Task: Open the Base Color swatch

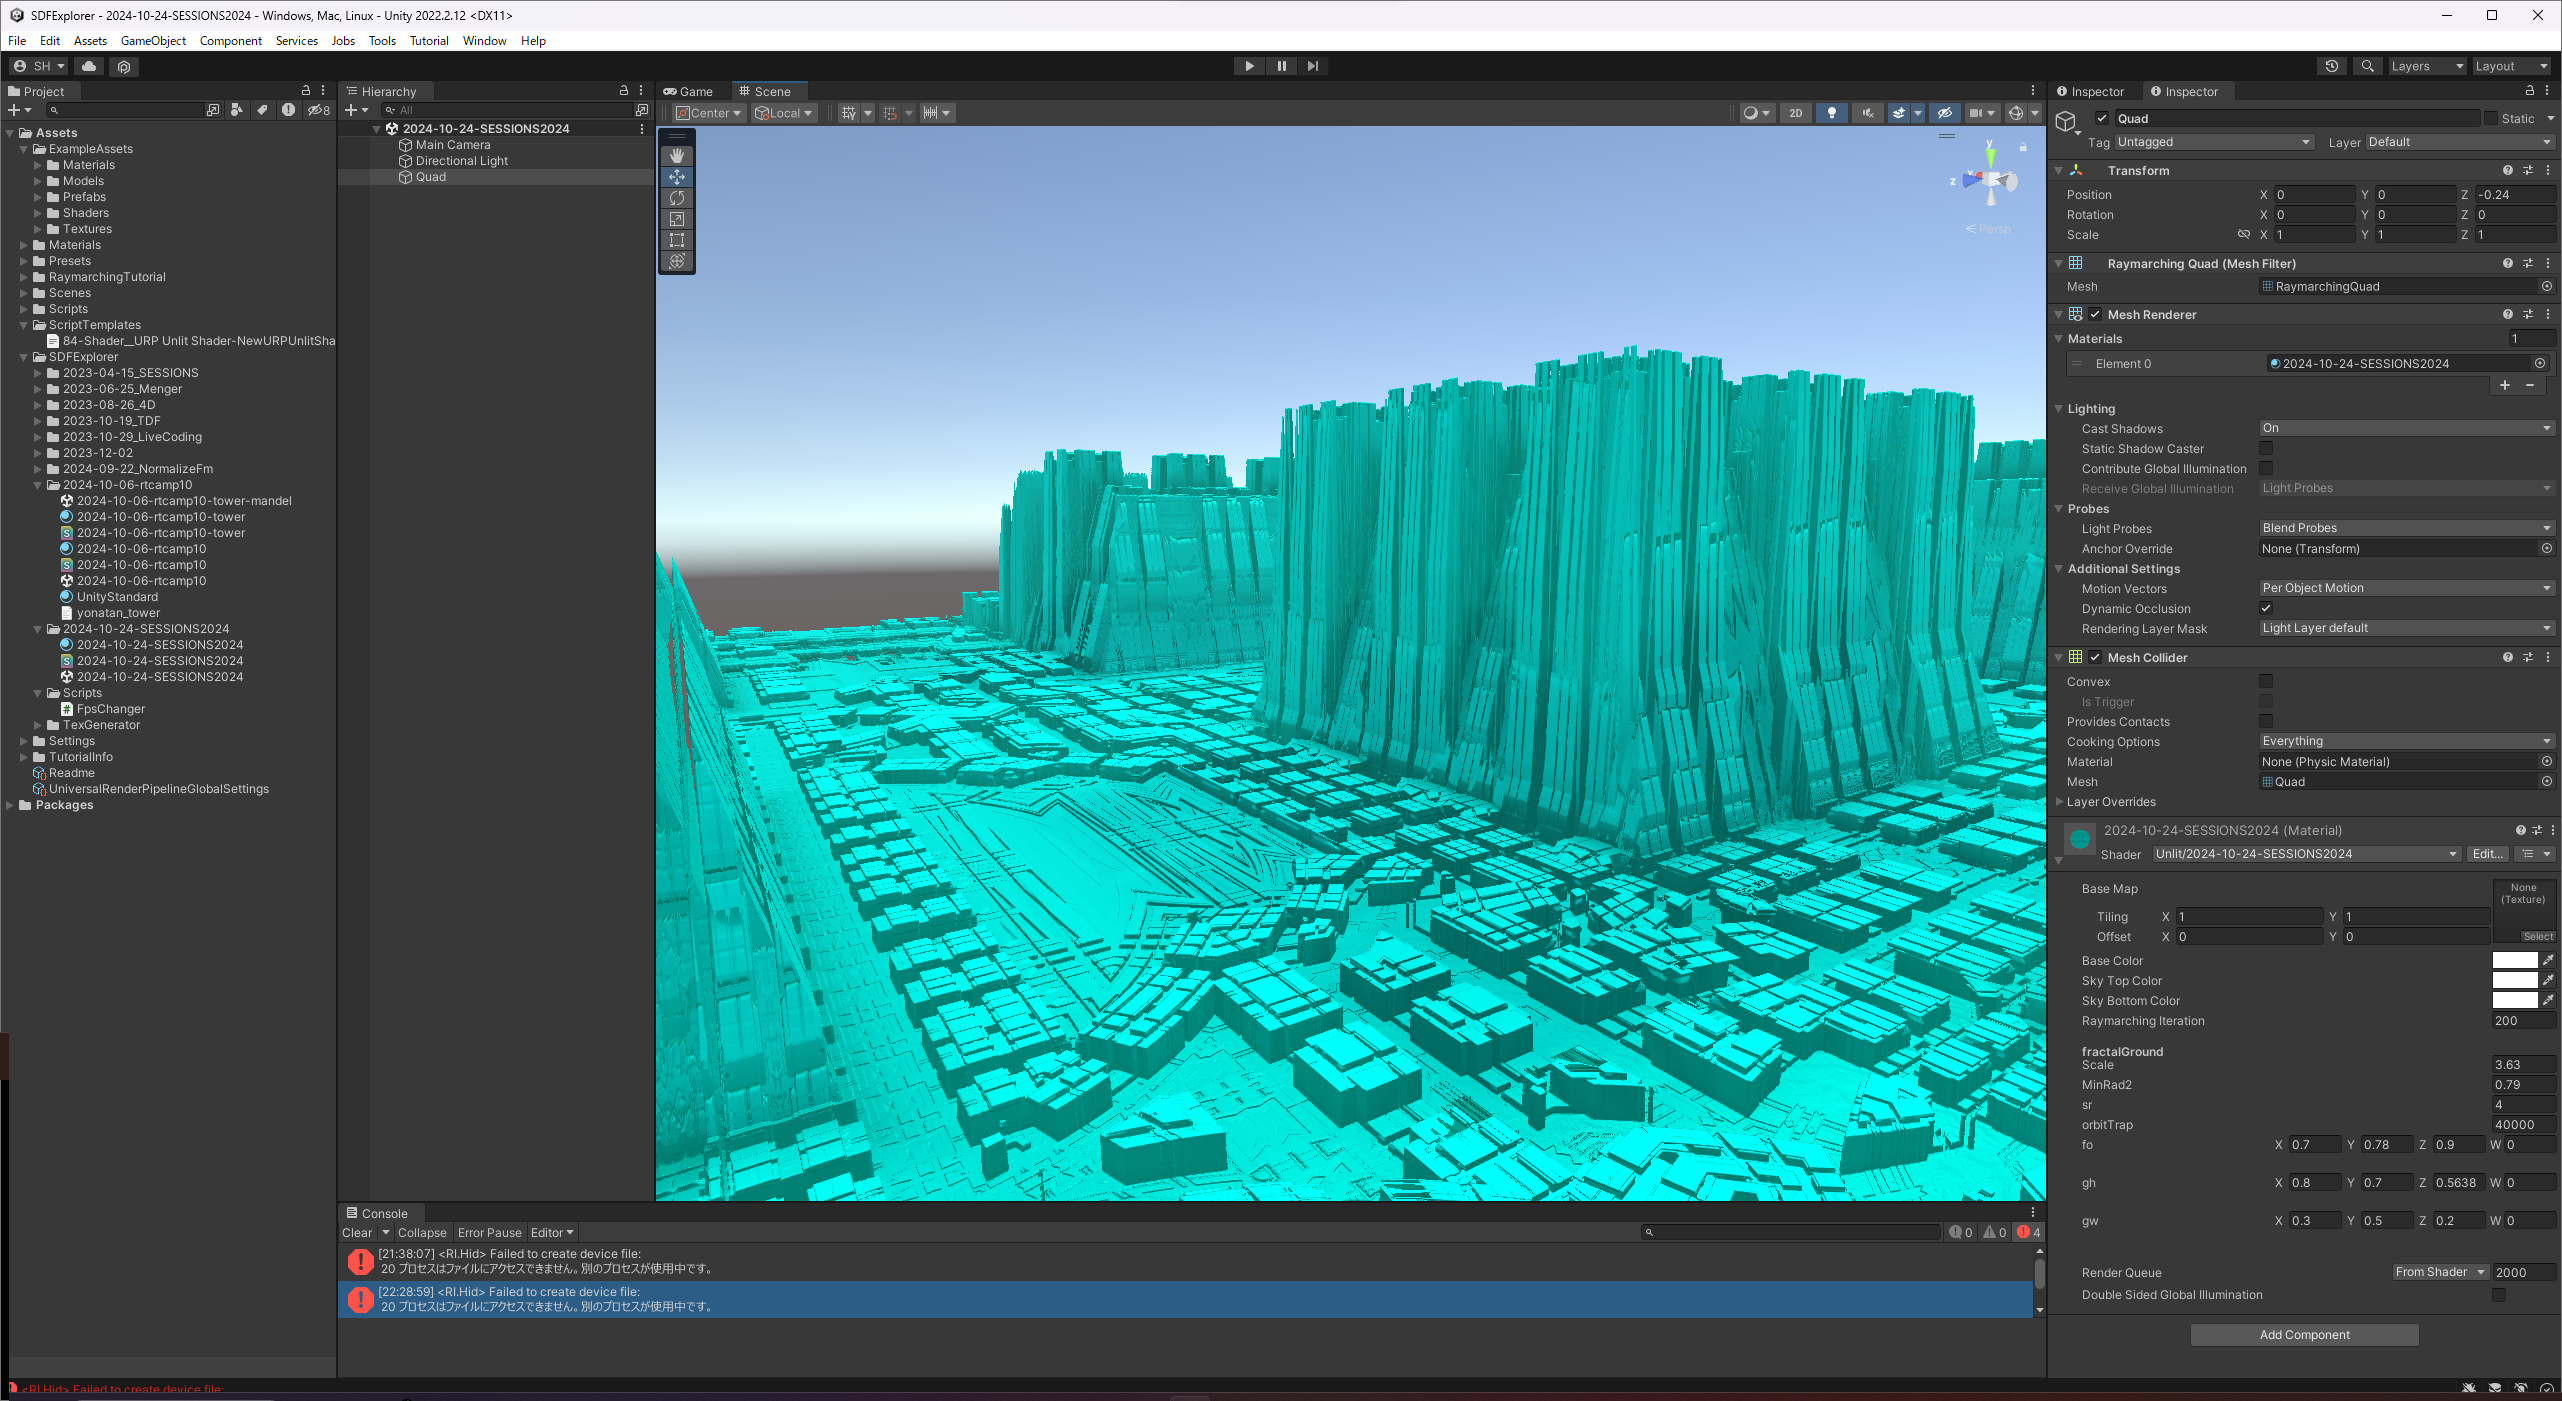Action: 2514,961
